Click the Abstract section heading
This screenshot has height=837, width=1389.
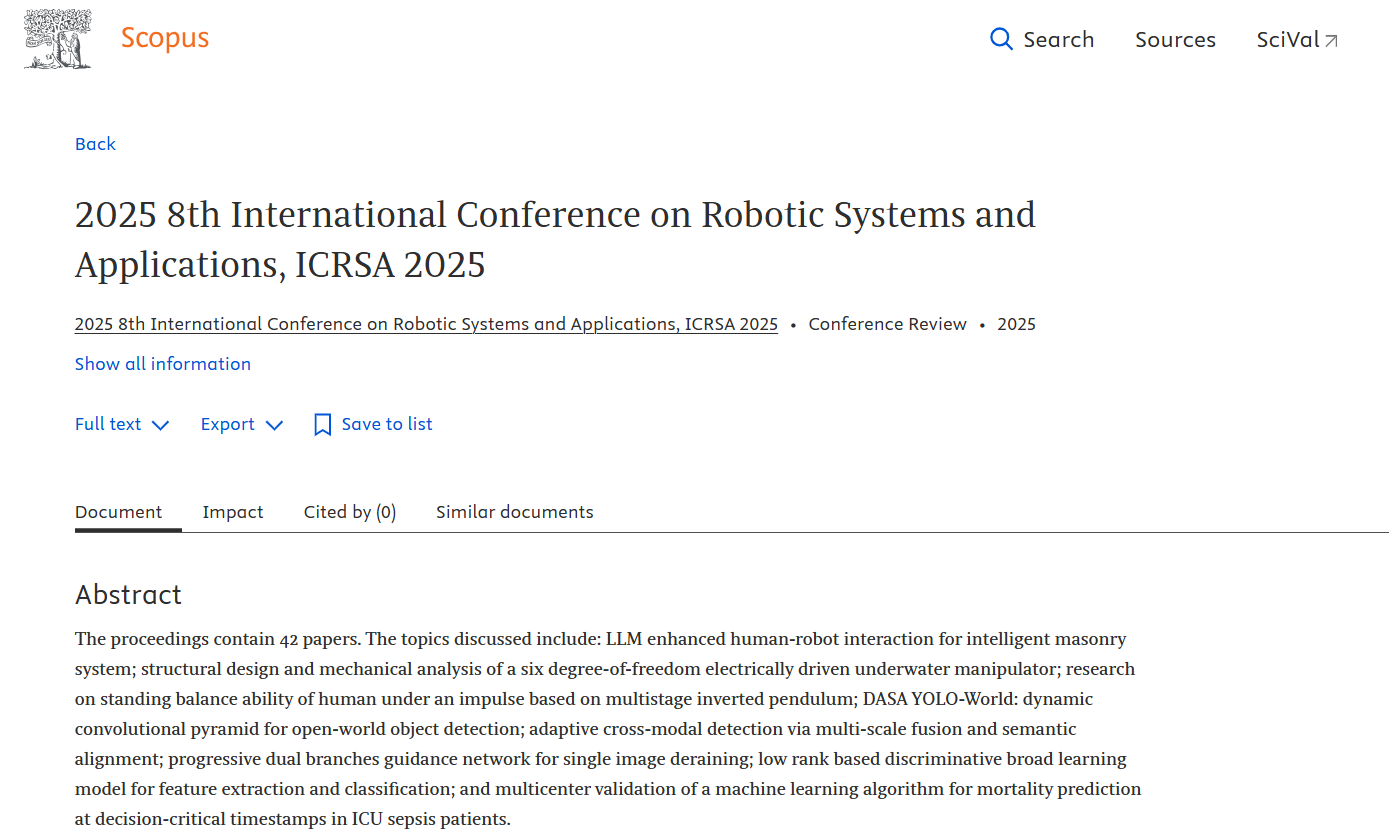tap(128, 595)
